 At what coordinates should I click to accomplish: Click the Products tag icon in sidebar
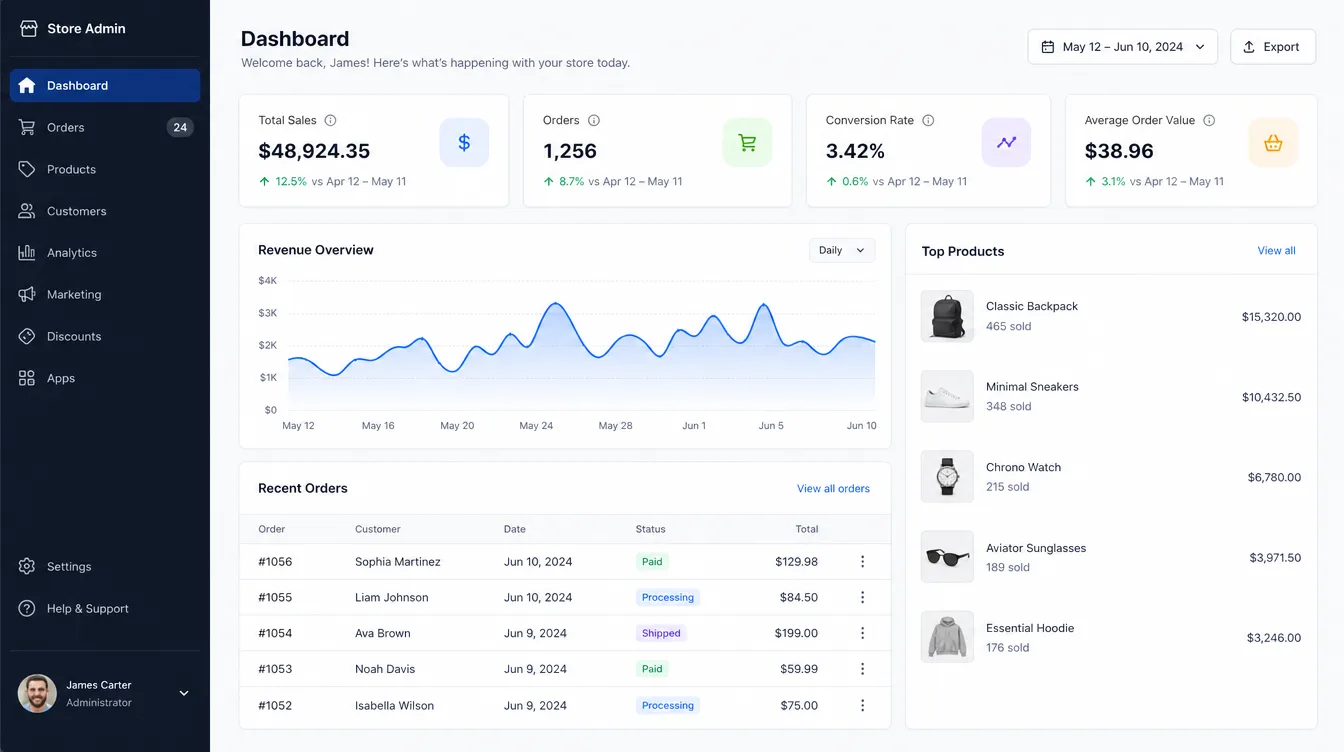[x=27, y=169]
